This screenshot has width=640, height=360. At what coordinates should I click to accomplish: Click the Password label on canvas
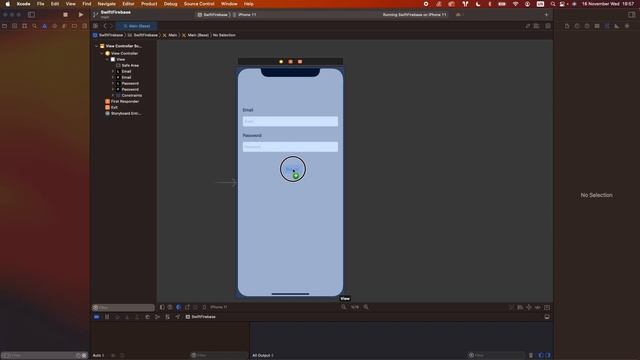click(x=252, y=136)
